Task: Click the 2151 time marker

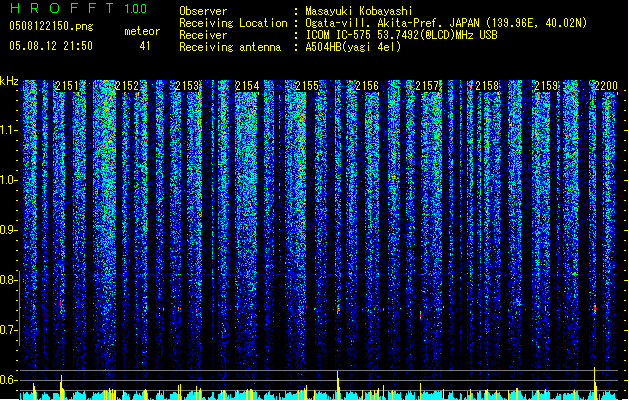Action: click(67, 86)
